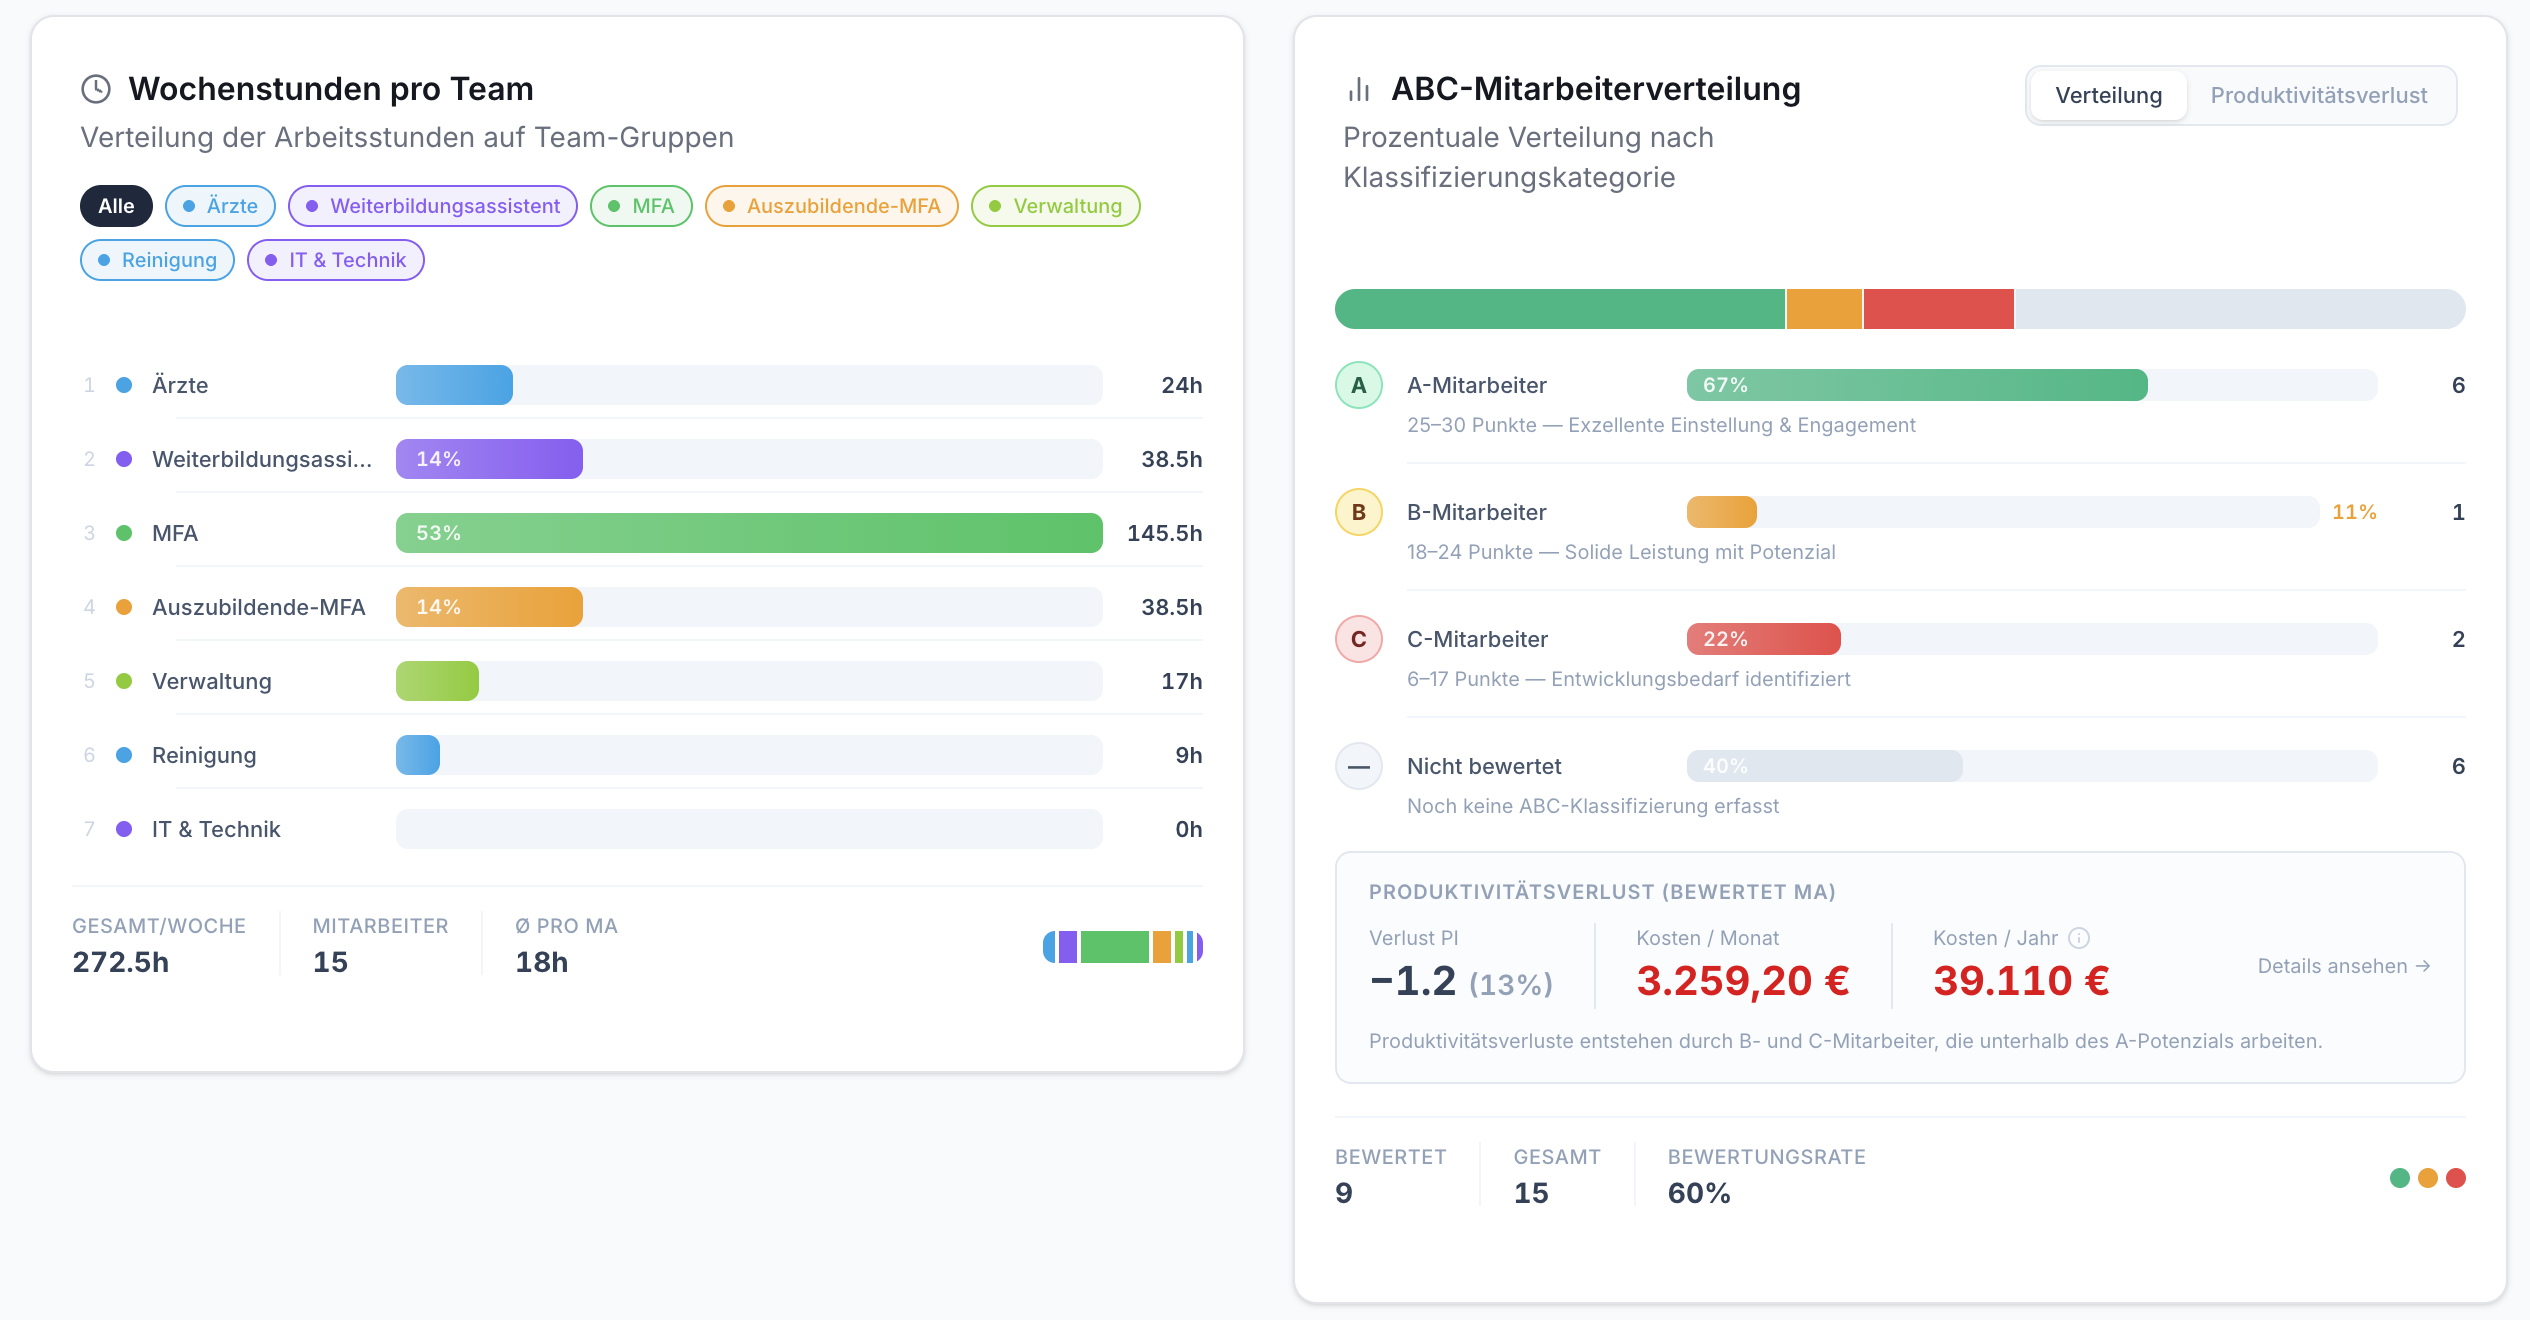This screenshot has width=2530, height=1320.
Task: Toggle the Verwaltung filter chip
Action: (x=1056, y=206)
